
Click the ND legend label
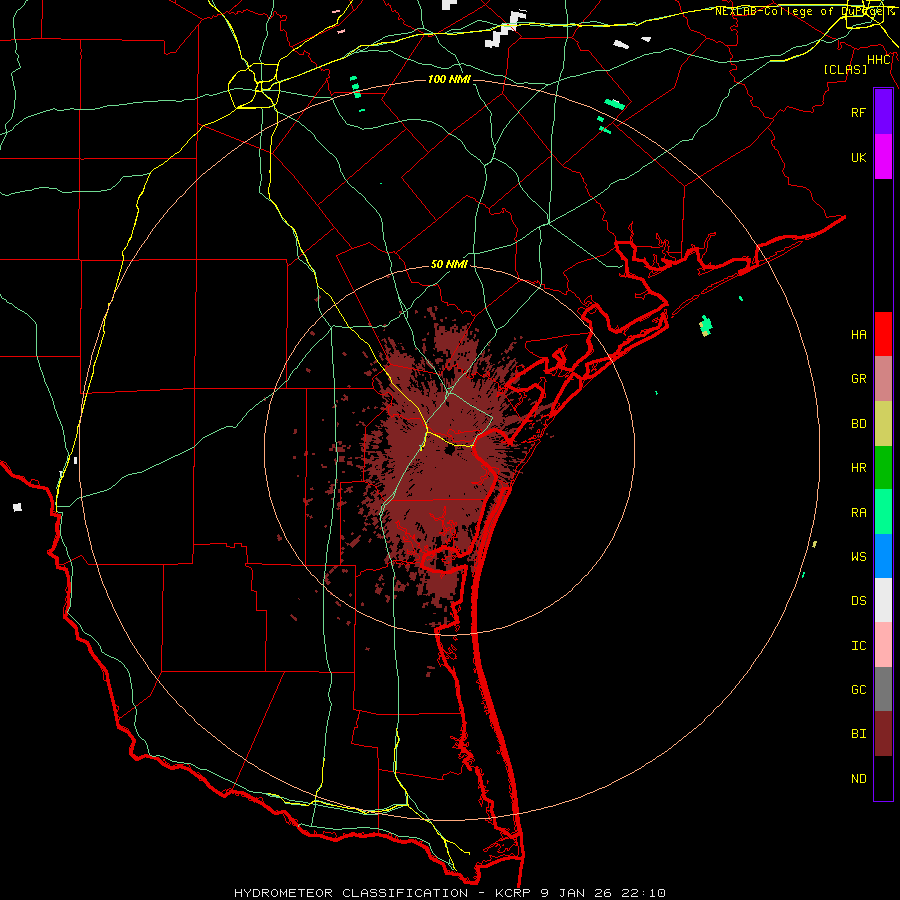point(858,779)
